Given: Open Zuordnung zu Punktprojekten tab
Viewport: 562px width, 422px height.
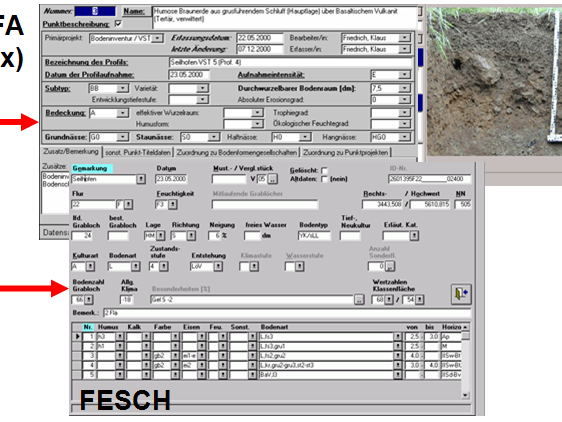Looking at the screenshot, I should click(346, 152).
